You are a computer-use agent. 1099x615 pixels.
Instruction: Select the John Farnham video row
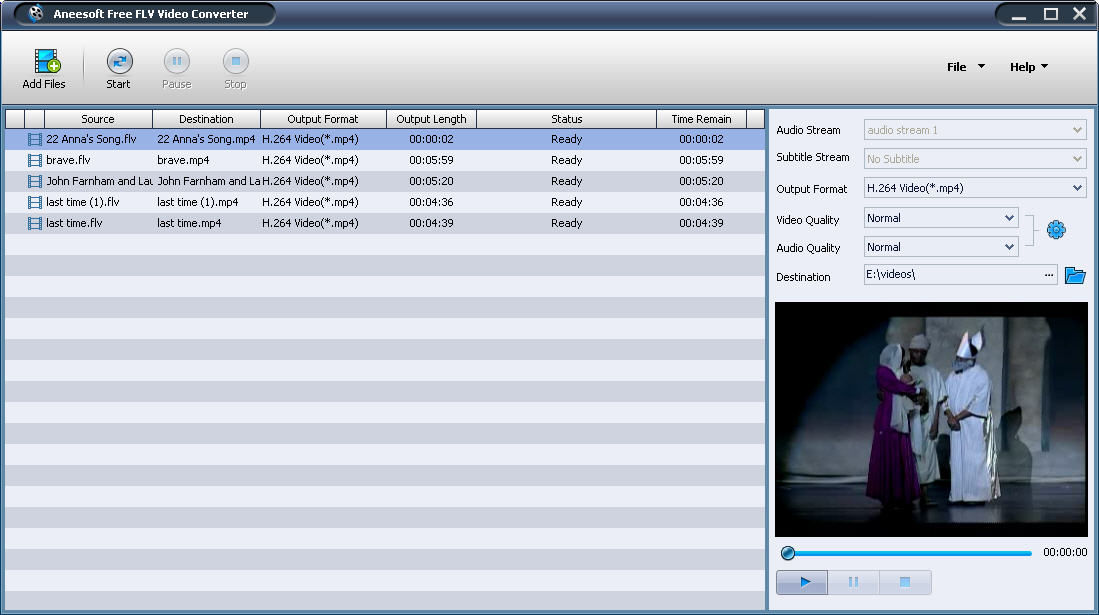[x=300, y=181]
